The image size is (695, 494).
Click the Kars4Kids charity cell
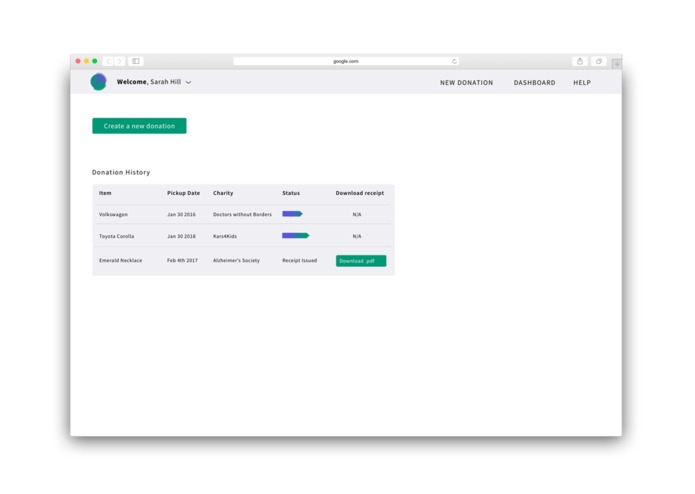(x=225, y=236)
